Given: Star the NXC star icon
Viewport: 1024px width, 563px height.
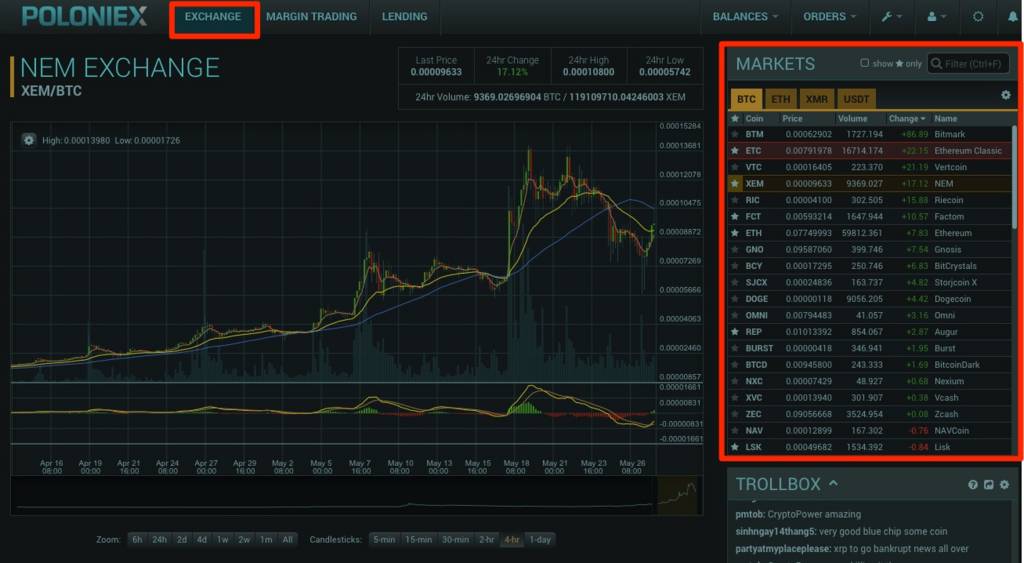Looking at the screenshot, I should click(x=735, y=381).
